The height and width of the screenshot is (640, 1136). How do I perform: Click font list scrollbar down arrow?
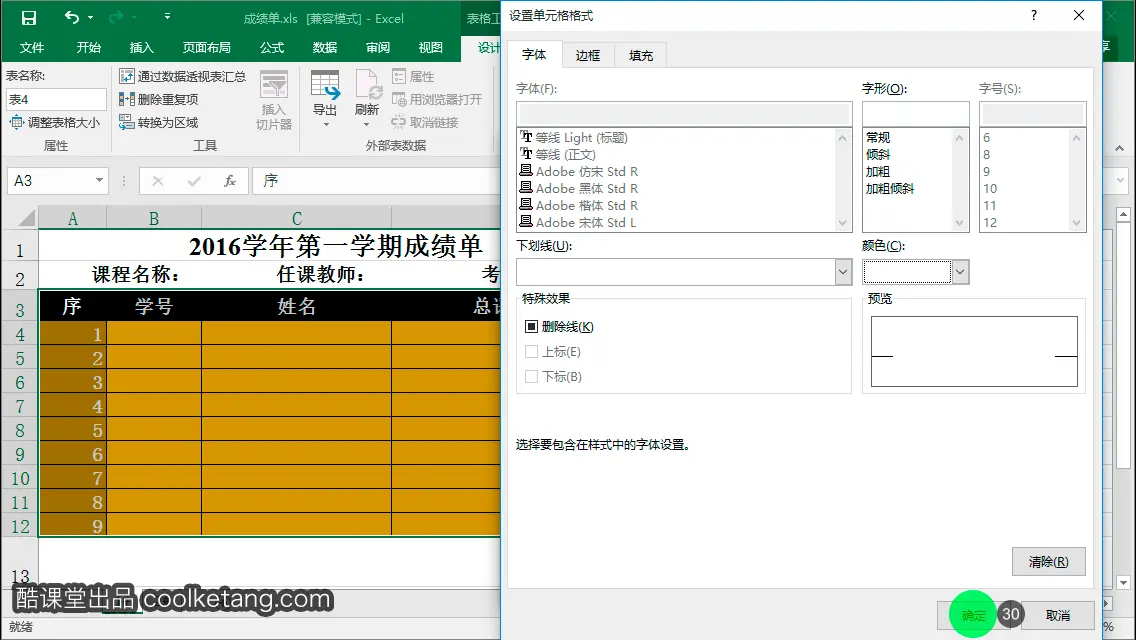[x=843, y=223]
